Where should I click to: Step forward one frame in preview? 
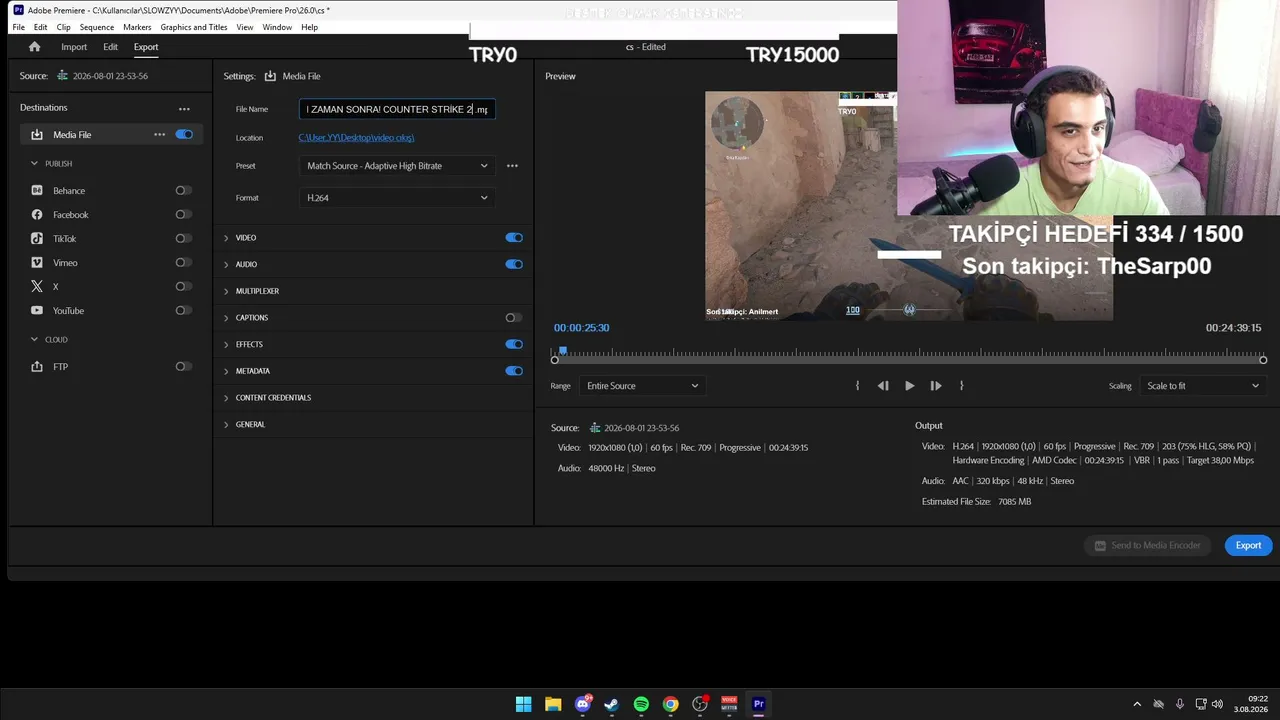tap(936, 386)
